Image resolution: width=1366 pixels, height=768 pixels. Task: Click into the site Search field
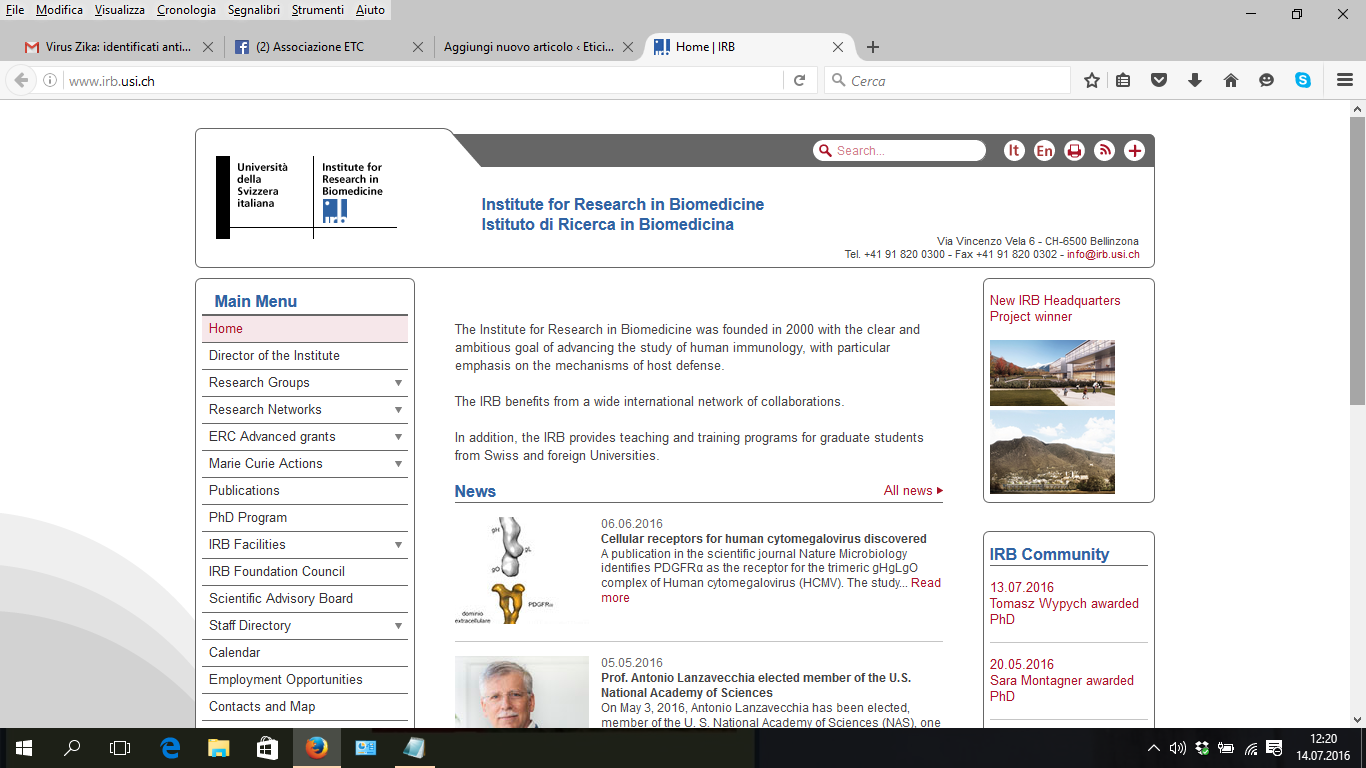point(900,151)
